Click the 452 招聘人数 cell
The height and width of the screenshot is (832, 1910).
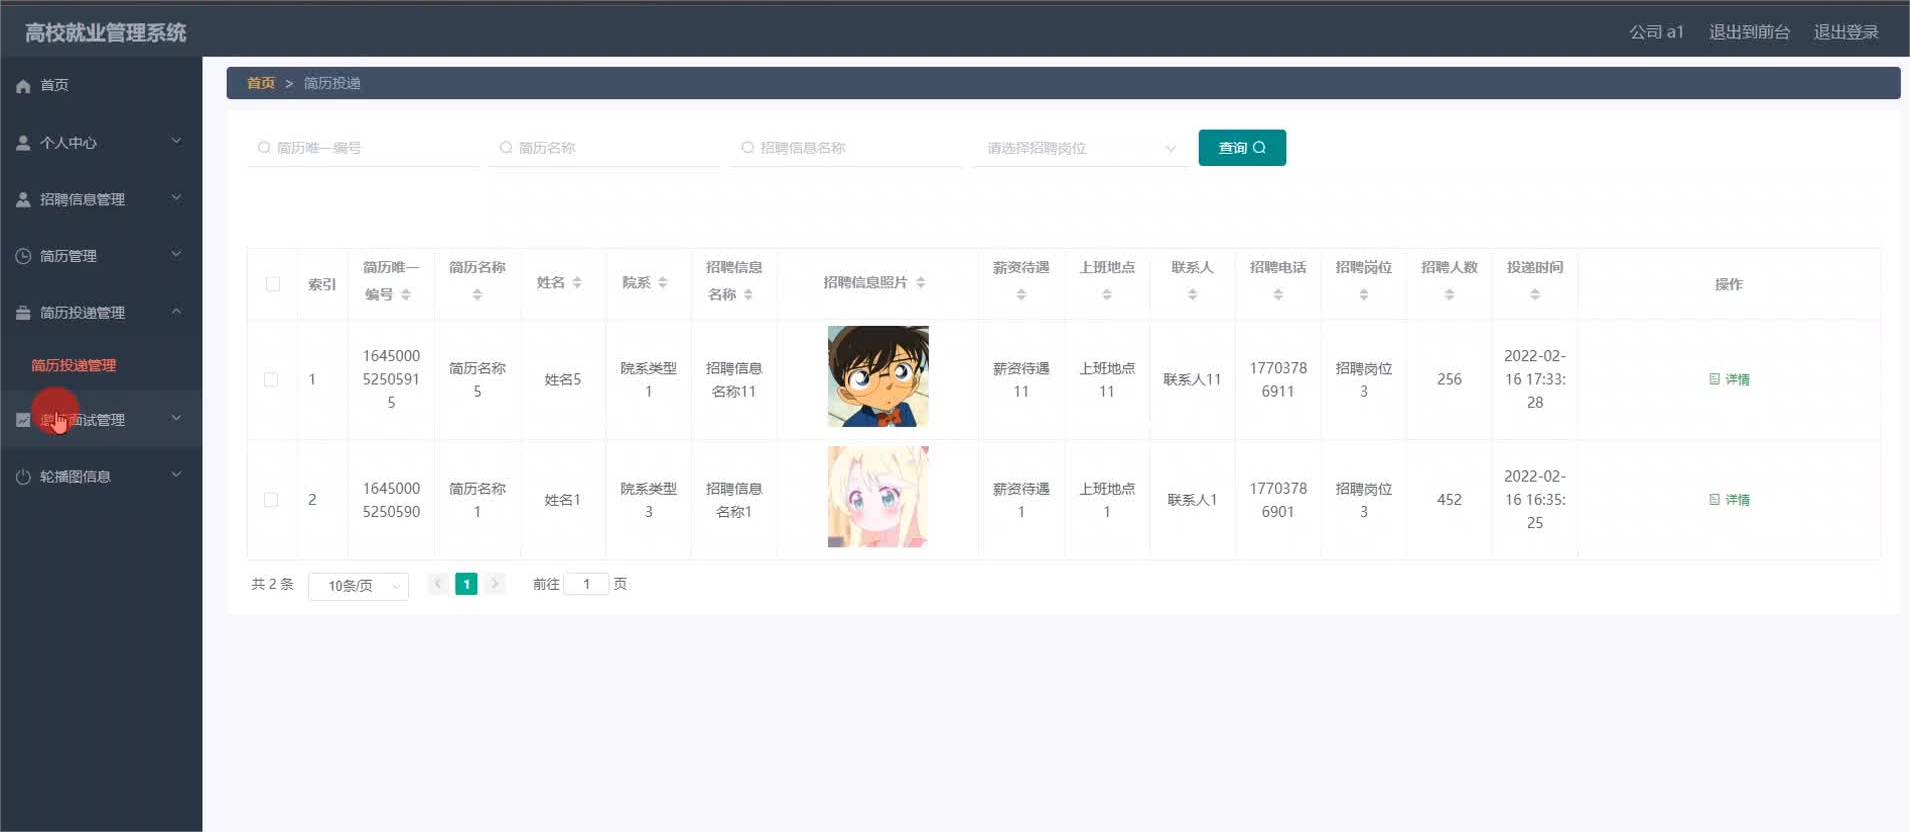[1449, 500]
